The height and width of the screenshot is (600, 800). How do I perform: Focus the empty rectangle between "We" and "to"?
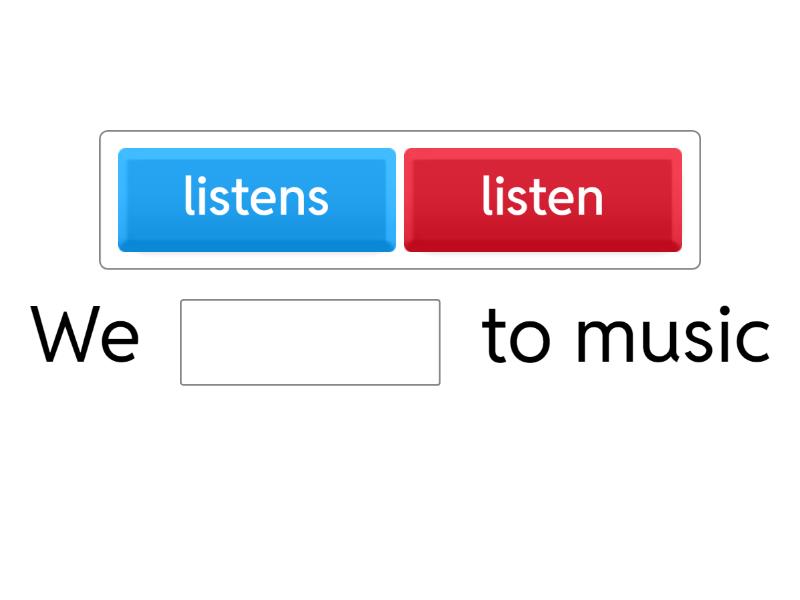click(310, 342)
